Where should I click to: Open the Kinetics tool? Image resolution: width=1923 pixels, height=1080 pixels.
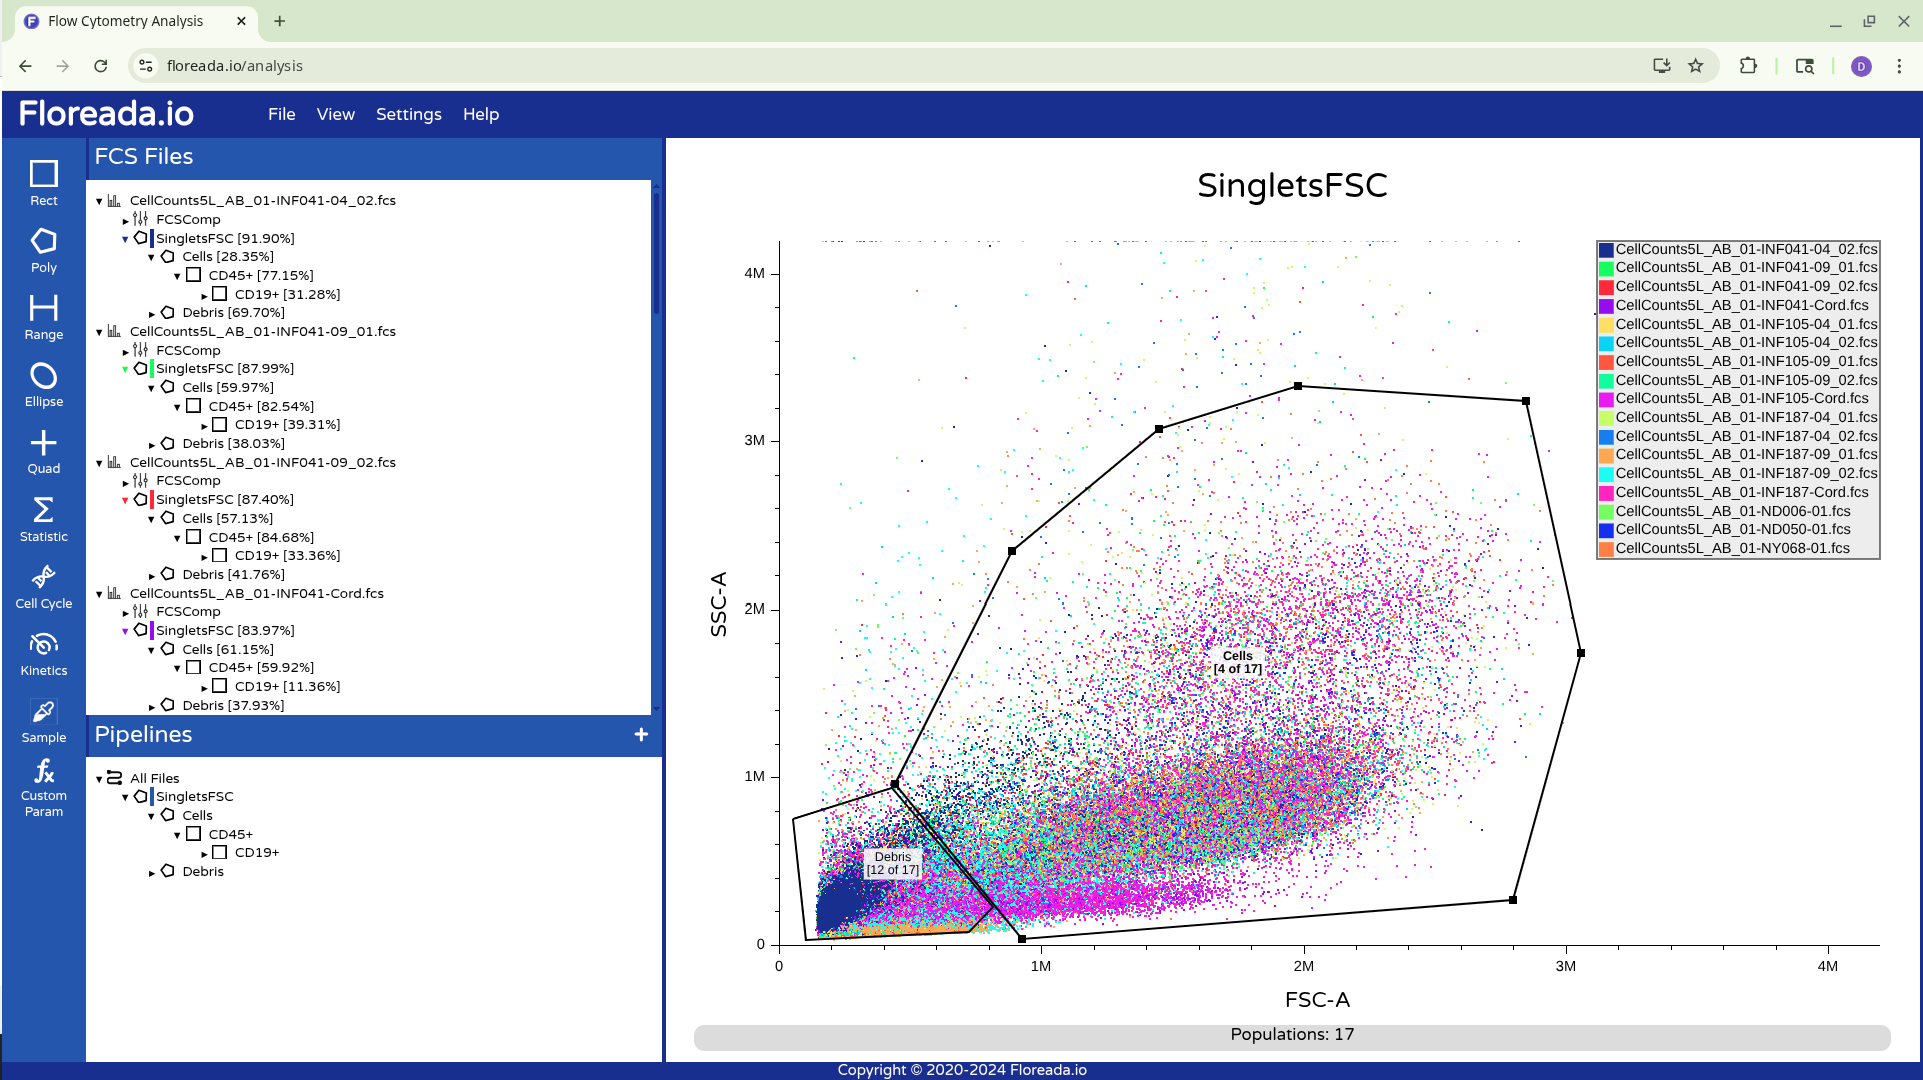point(43,653)
